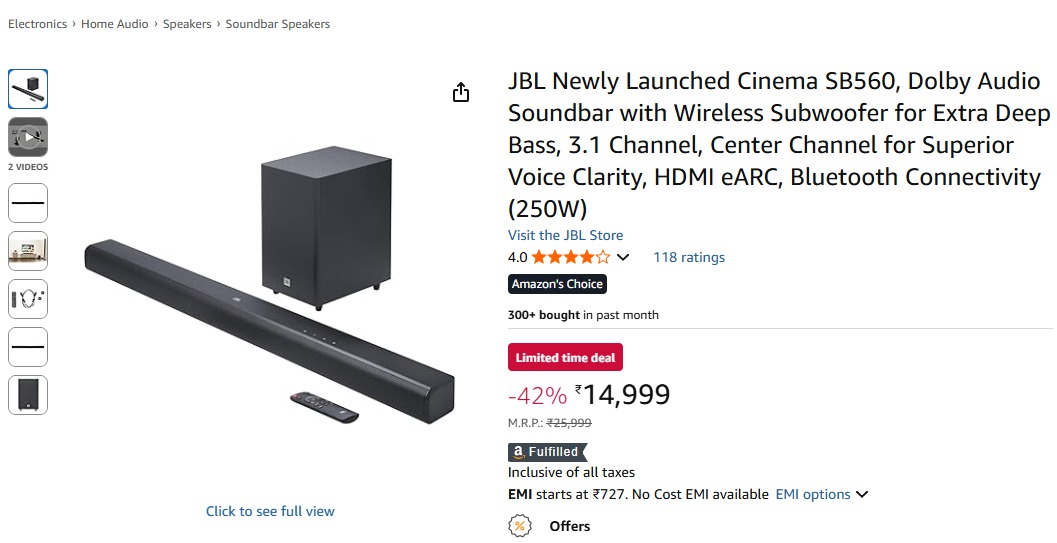Viewport: 1057px width, 543px height.
Task: Click the star rating icons
Action: click(570, 257)
